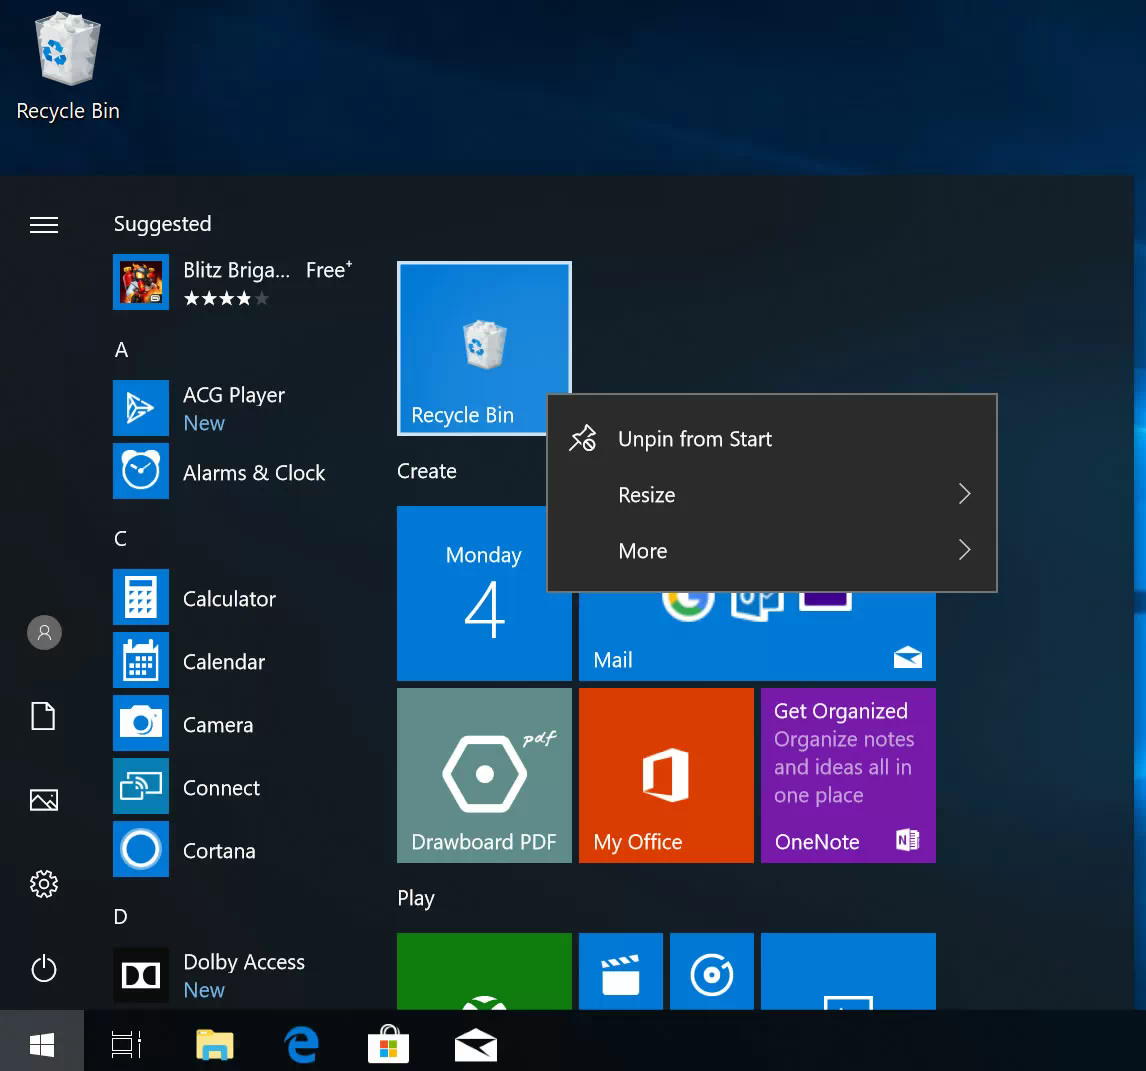1146x1071 pixels.
Task: Click the Power button in the Start menu
Action: [43, 969]
